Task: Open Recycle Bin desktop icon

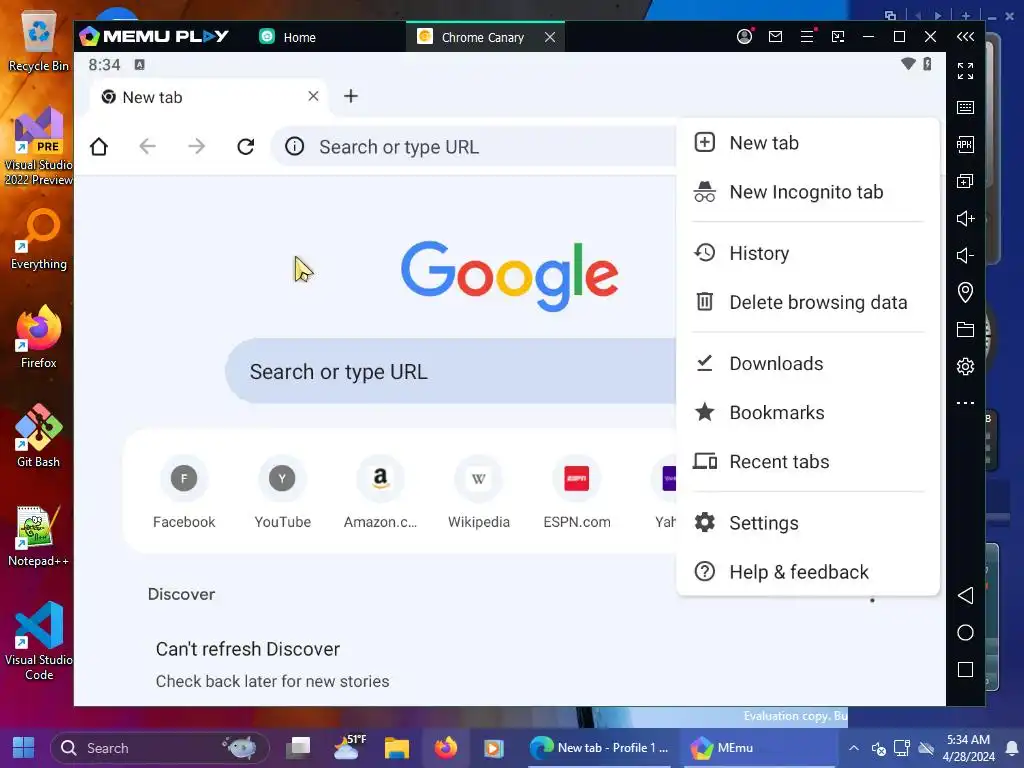Action: (39, 42)
